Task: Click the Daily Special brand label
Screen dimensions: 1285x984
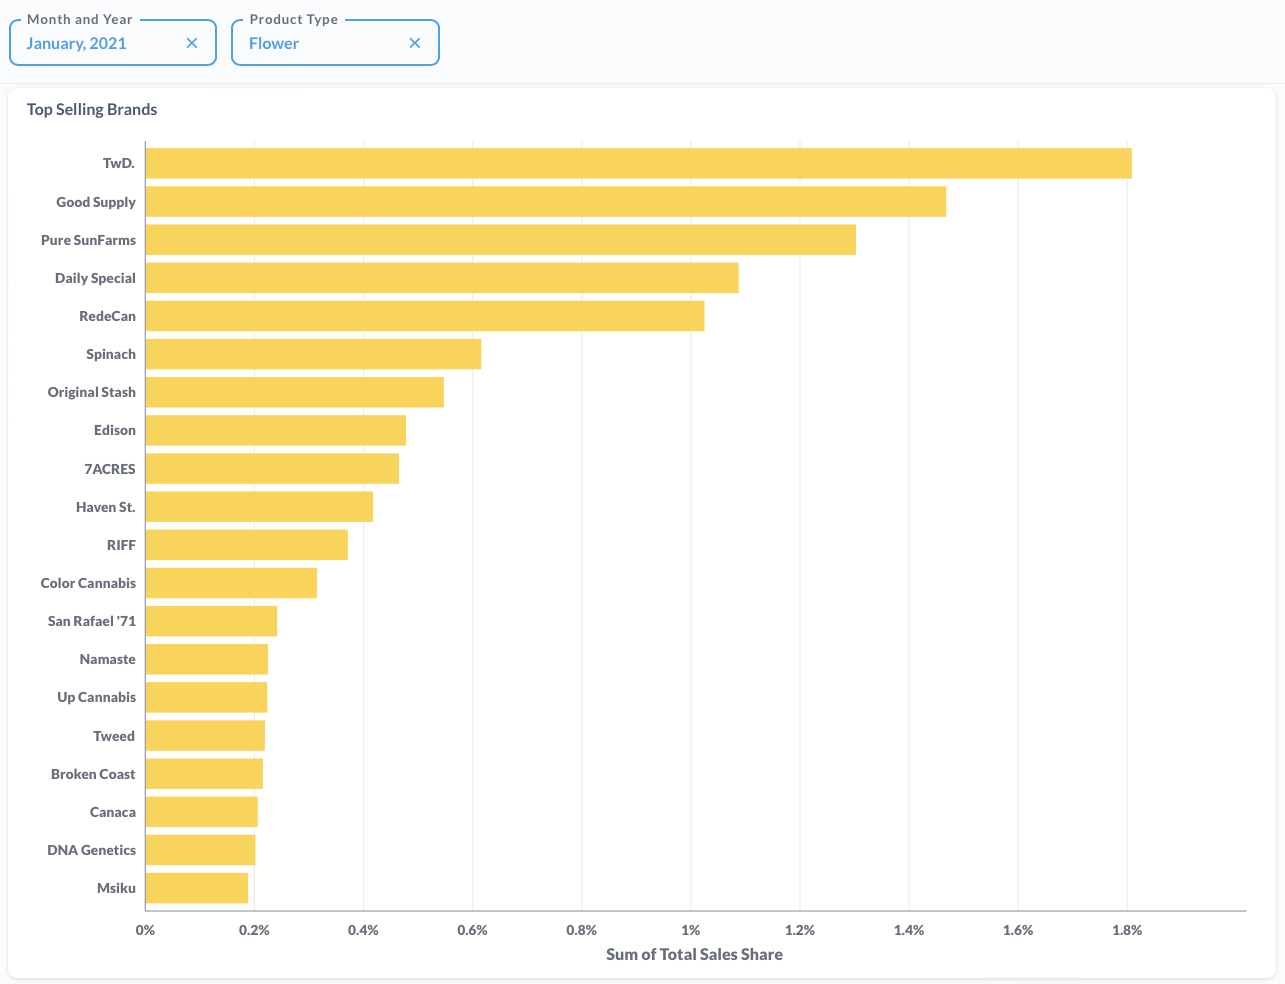Action: [95, 278]
